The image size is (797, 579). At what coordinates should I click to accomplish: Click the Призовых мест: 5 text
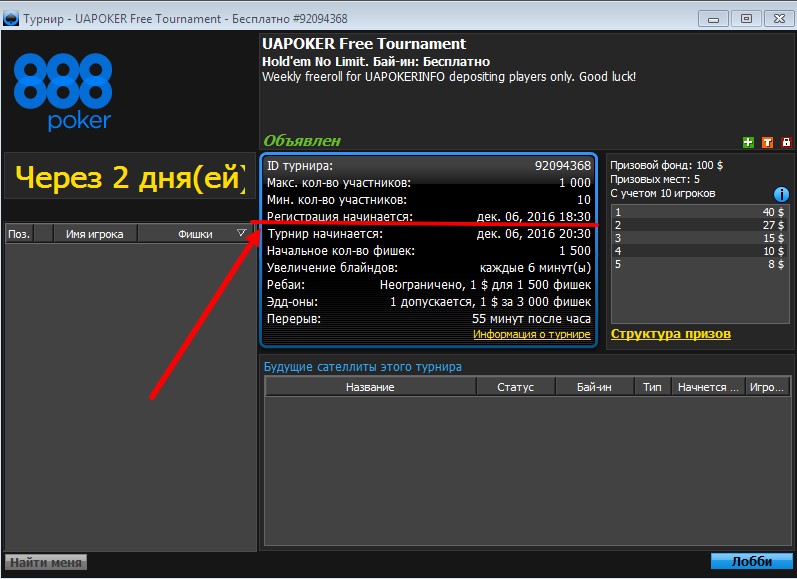[655, 179]
